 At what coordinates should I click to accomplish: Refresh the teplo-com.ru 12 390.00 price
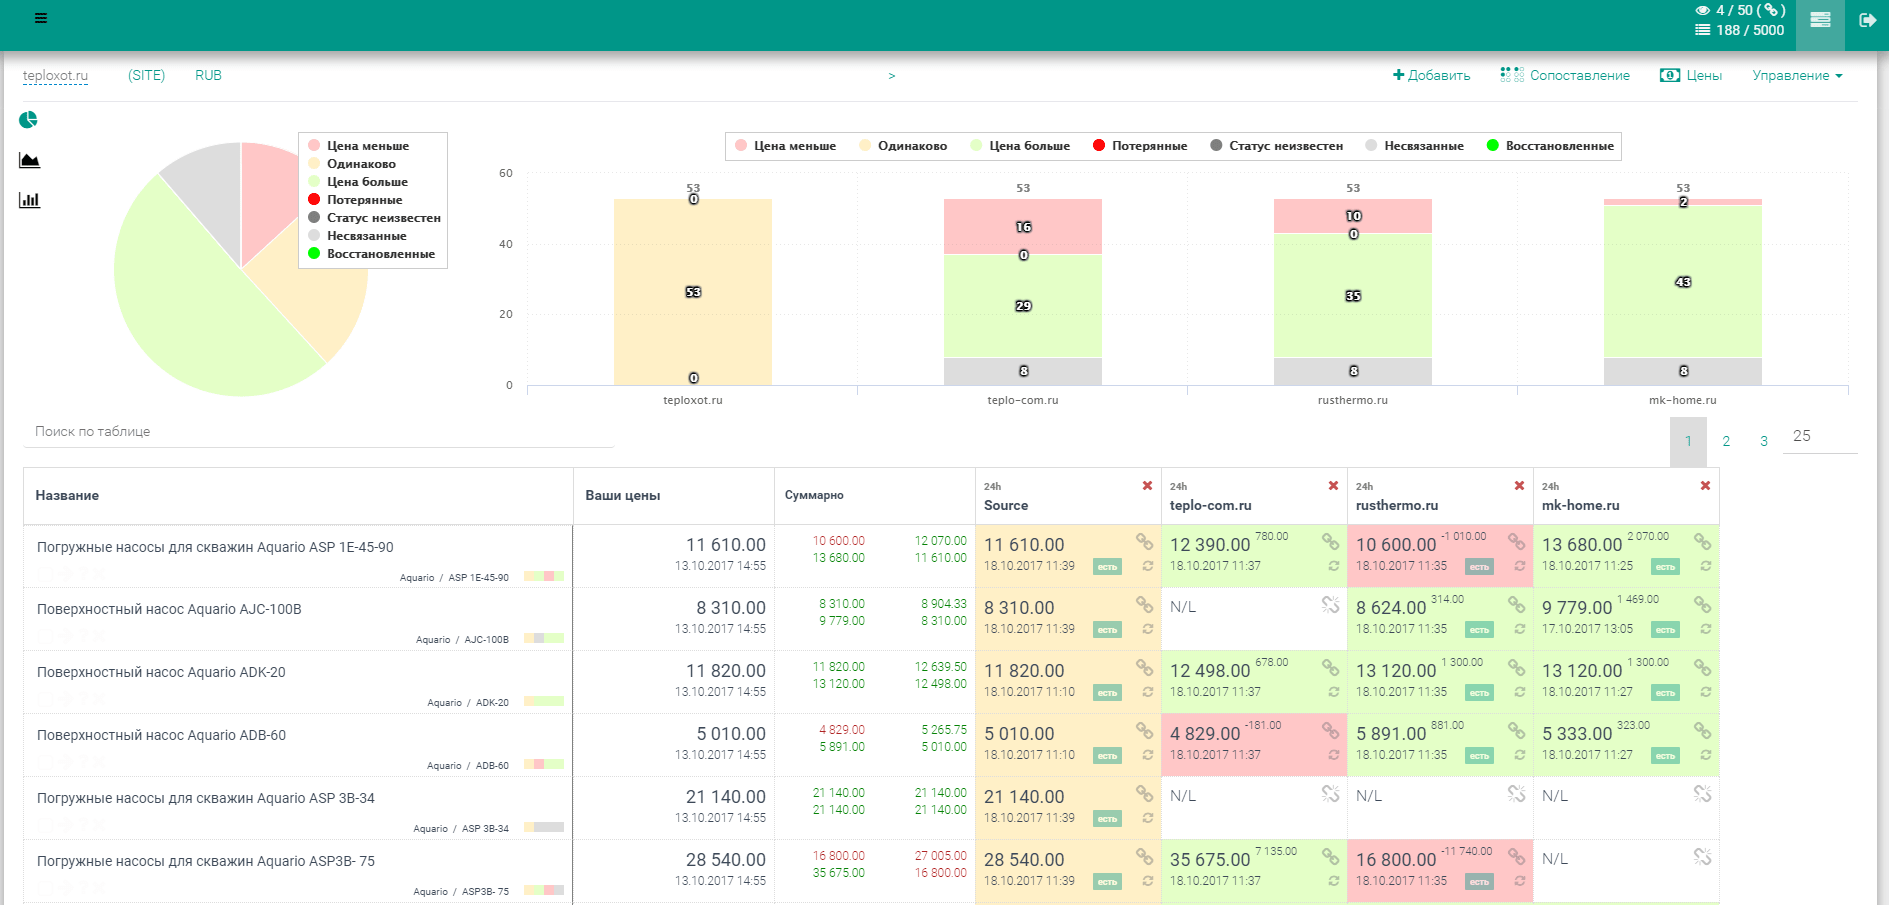tap(1333, 566)
